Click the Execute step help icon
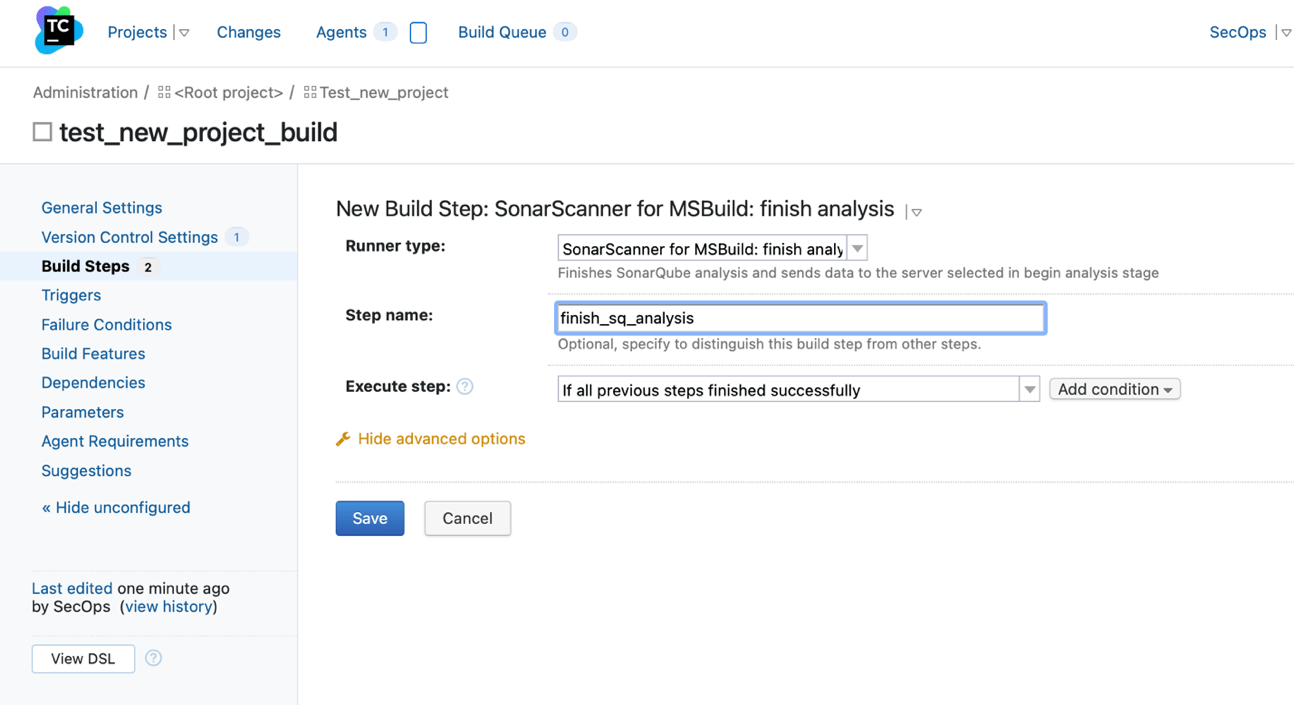Image resolution: width=1294 pixels, height=705 pixels. [465, 387]
